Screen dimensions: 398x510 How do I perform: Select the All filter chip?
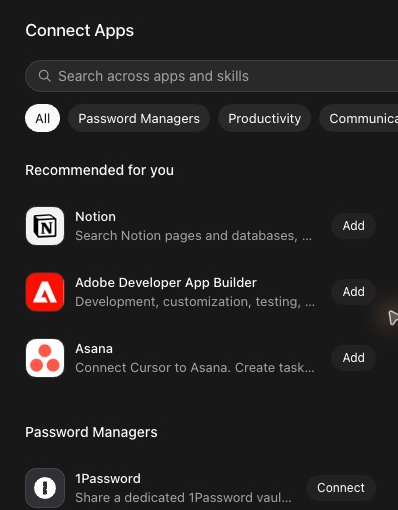click(43, 118)
